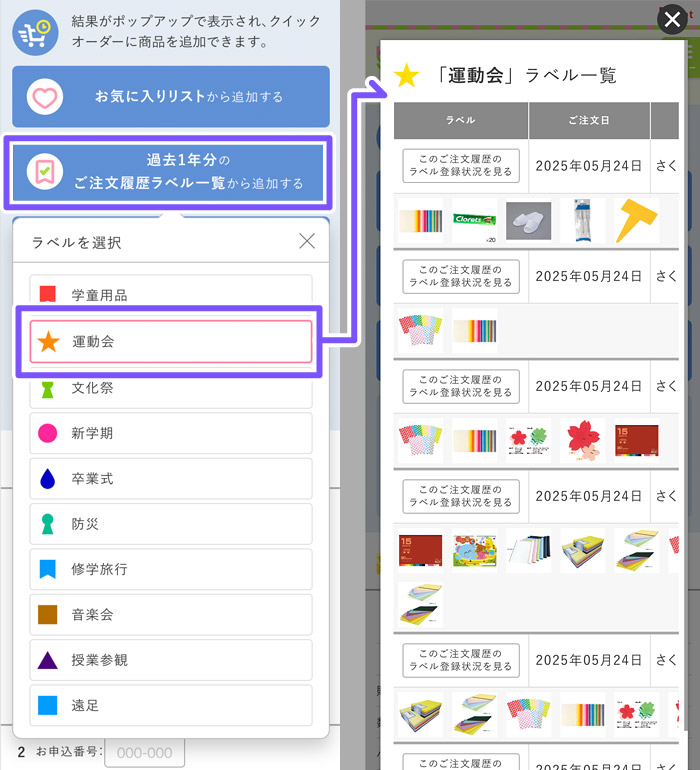Close the label selection popup with X

307,241
